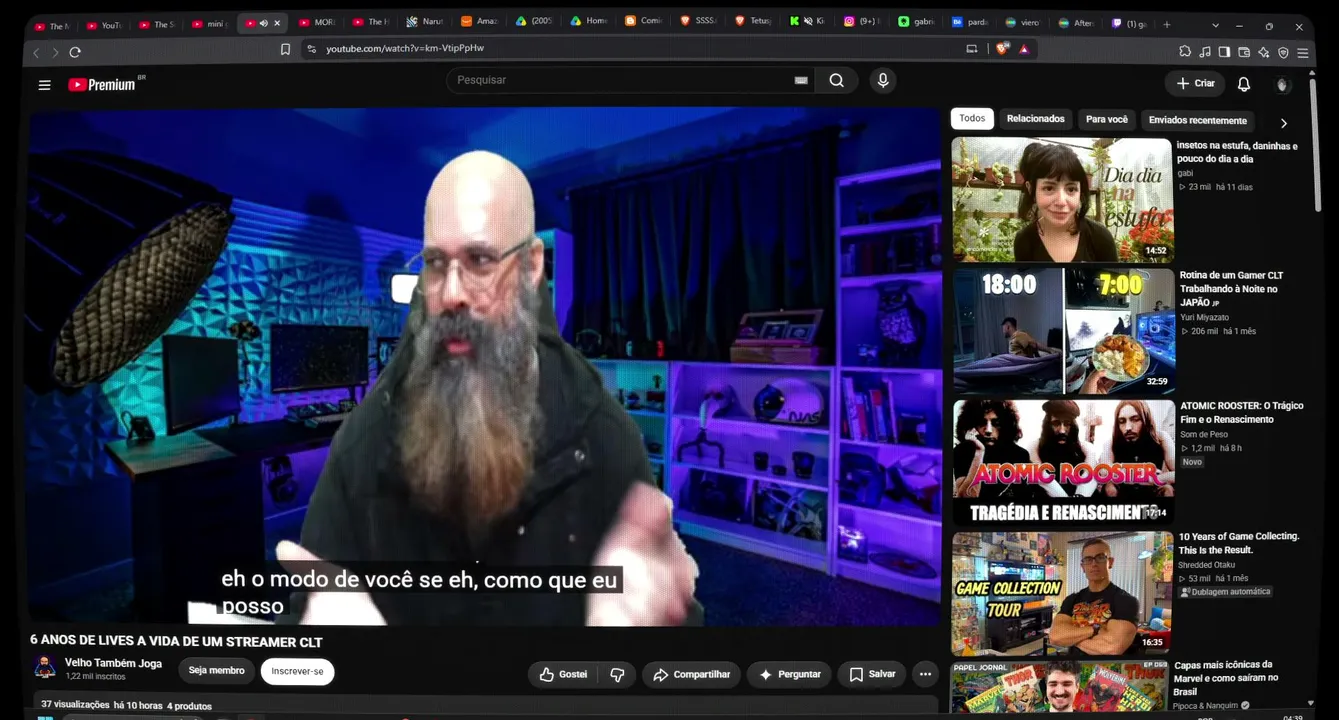Viewport: 1339px width, 720px height.
Task: Select the Todos filter chip
Action: pyautogui.click(x=972, y=119)
